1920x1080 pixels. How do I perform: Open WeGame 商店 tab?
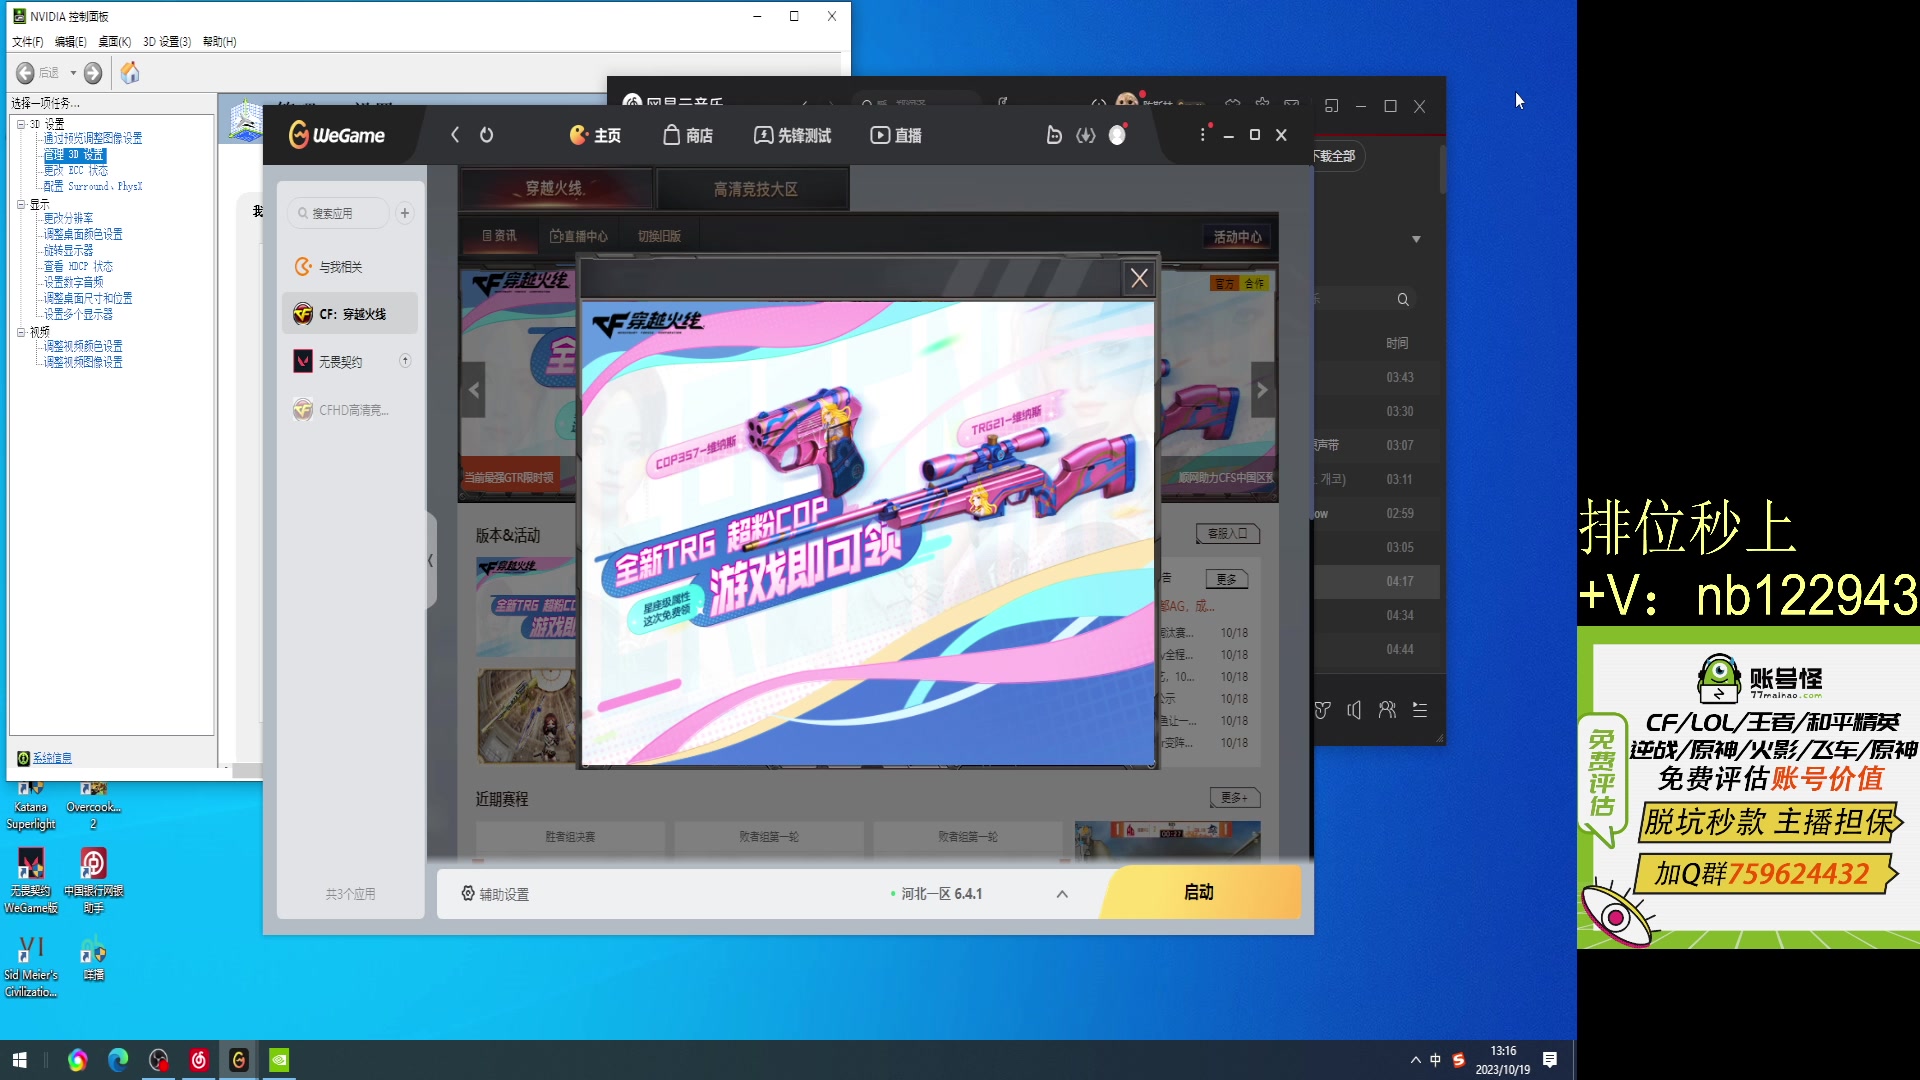tap(688, 135)
